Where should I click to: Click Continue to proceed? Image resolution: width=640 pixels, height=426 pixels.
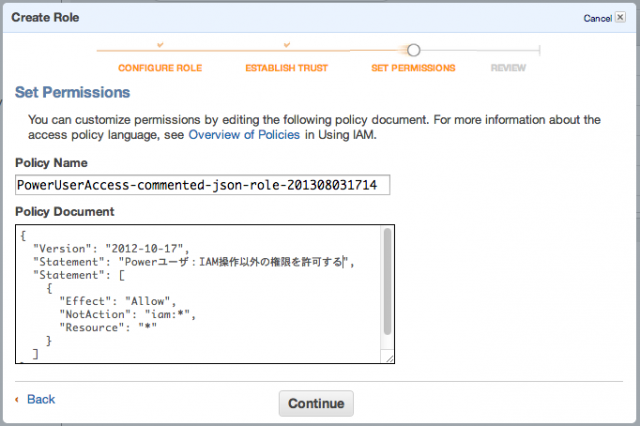[316, 403]
